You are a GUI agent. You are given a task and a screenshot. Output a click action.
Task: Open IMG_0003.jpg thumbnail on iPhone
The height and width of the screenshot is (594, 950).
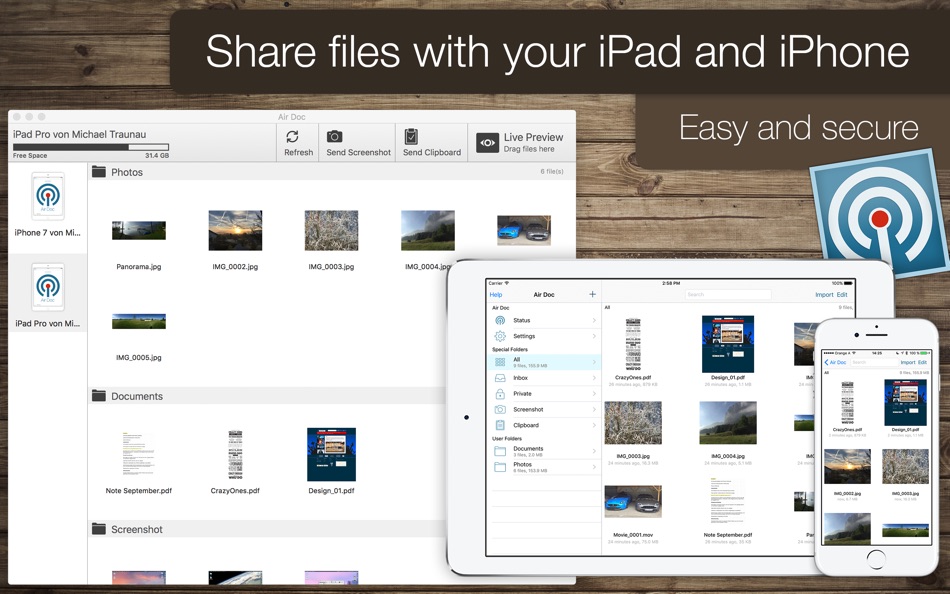(x=905, y=466)
